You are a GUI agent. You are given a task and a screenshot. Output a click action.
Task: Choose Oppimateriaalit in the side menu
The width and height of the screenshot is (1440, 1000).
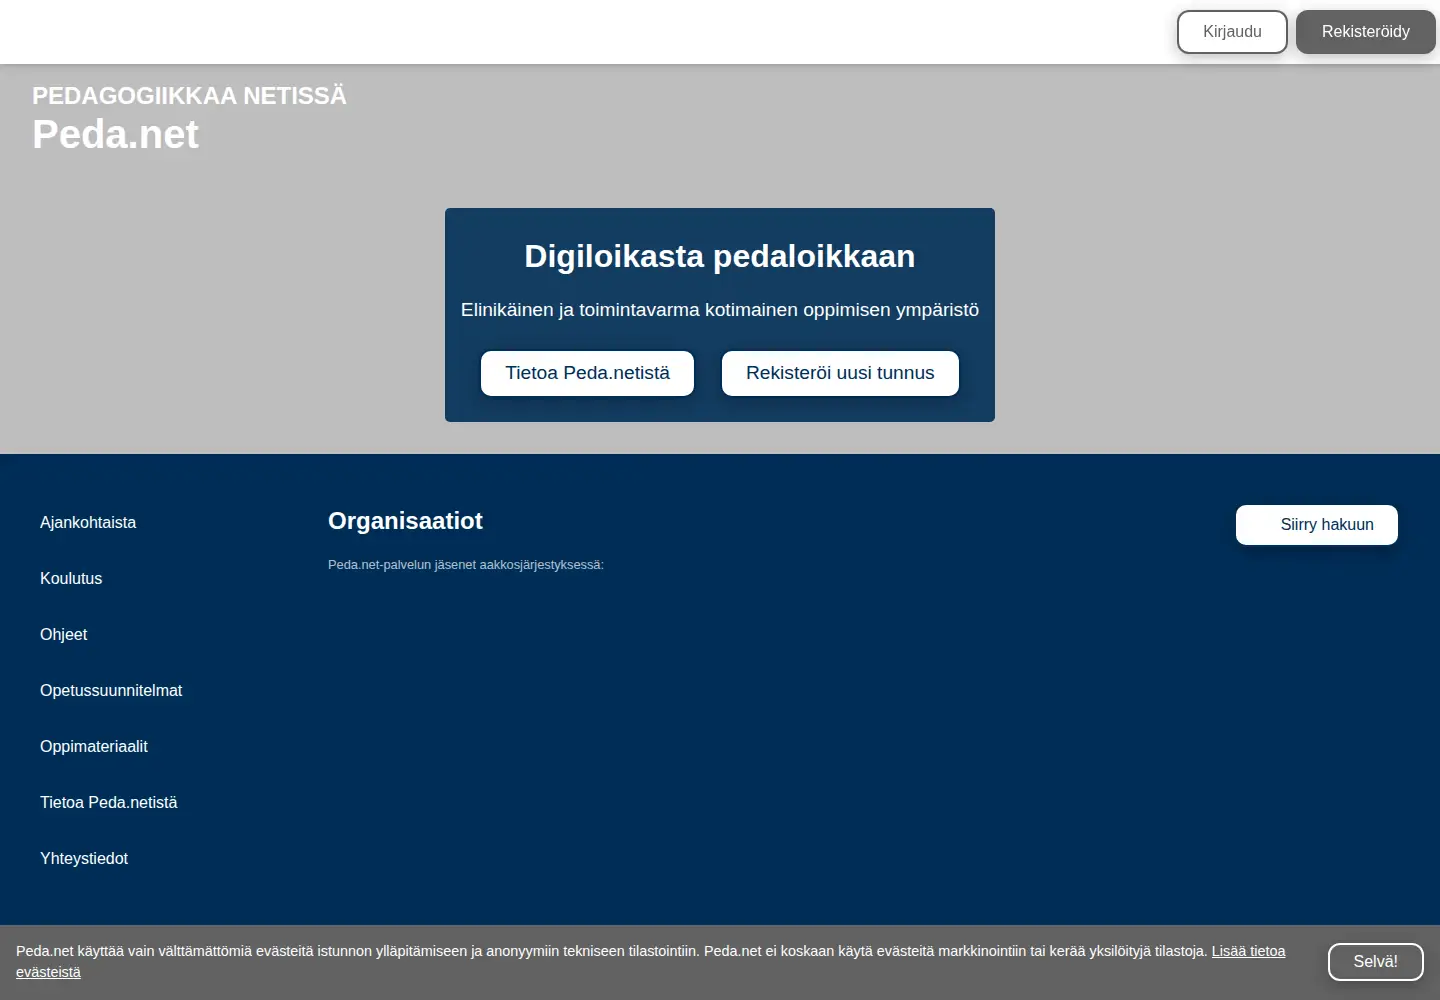94,746
